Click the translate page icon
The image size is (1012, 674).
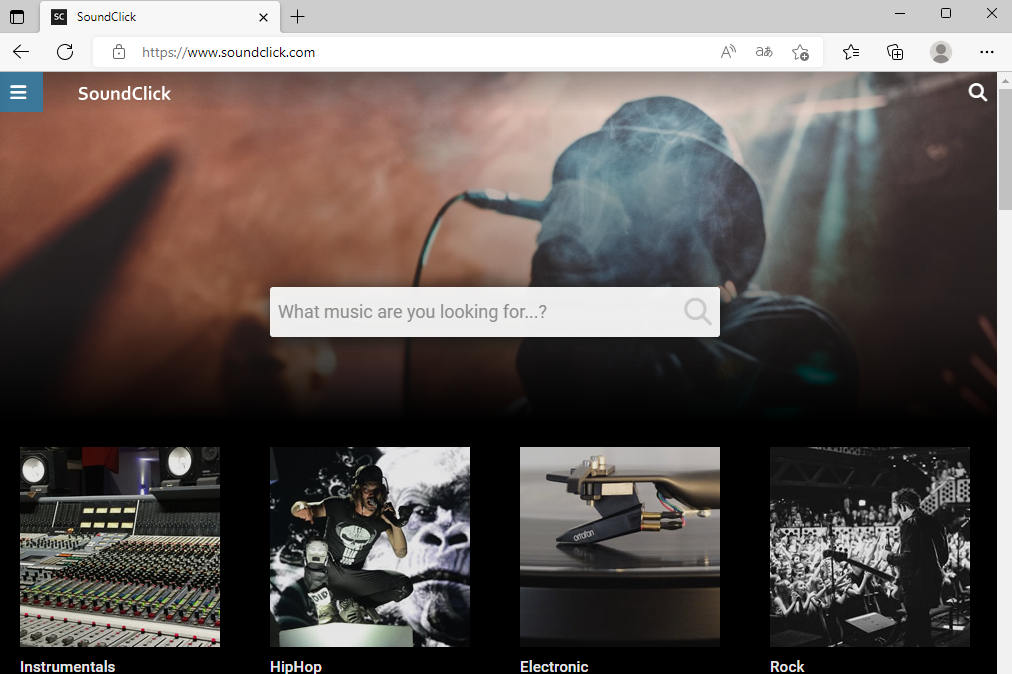(764, 52)
